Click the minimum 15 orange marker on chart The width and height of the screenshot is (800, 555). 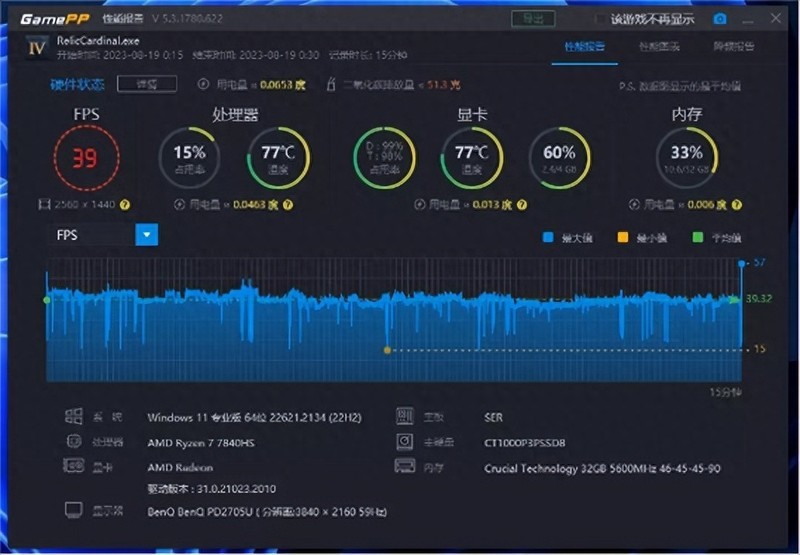(387, 350)
